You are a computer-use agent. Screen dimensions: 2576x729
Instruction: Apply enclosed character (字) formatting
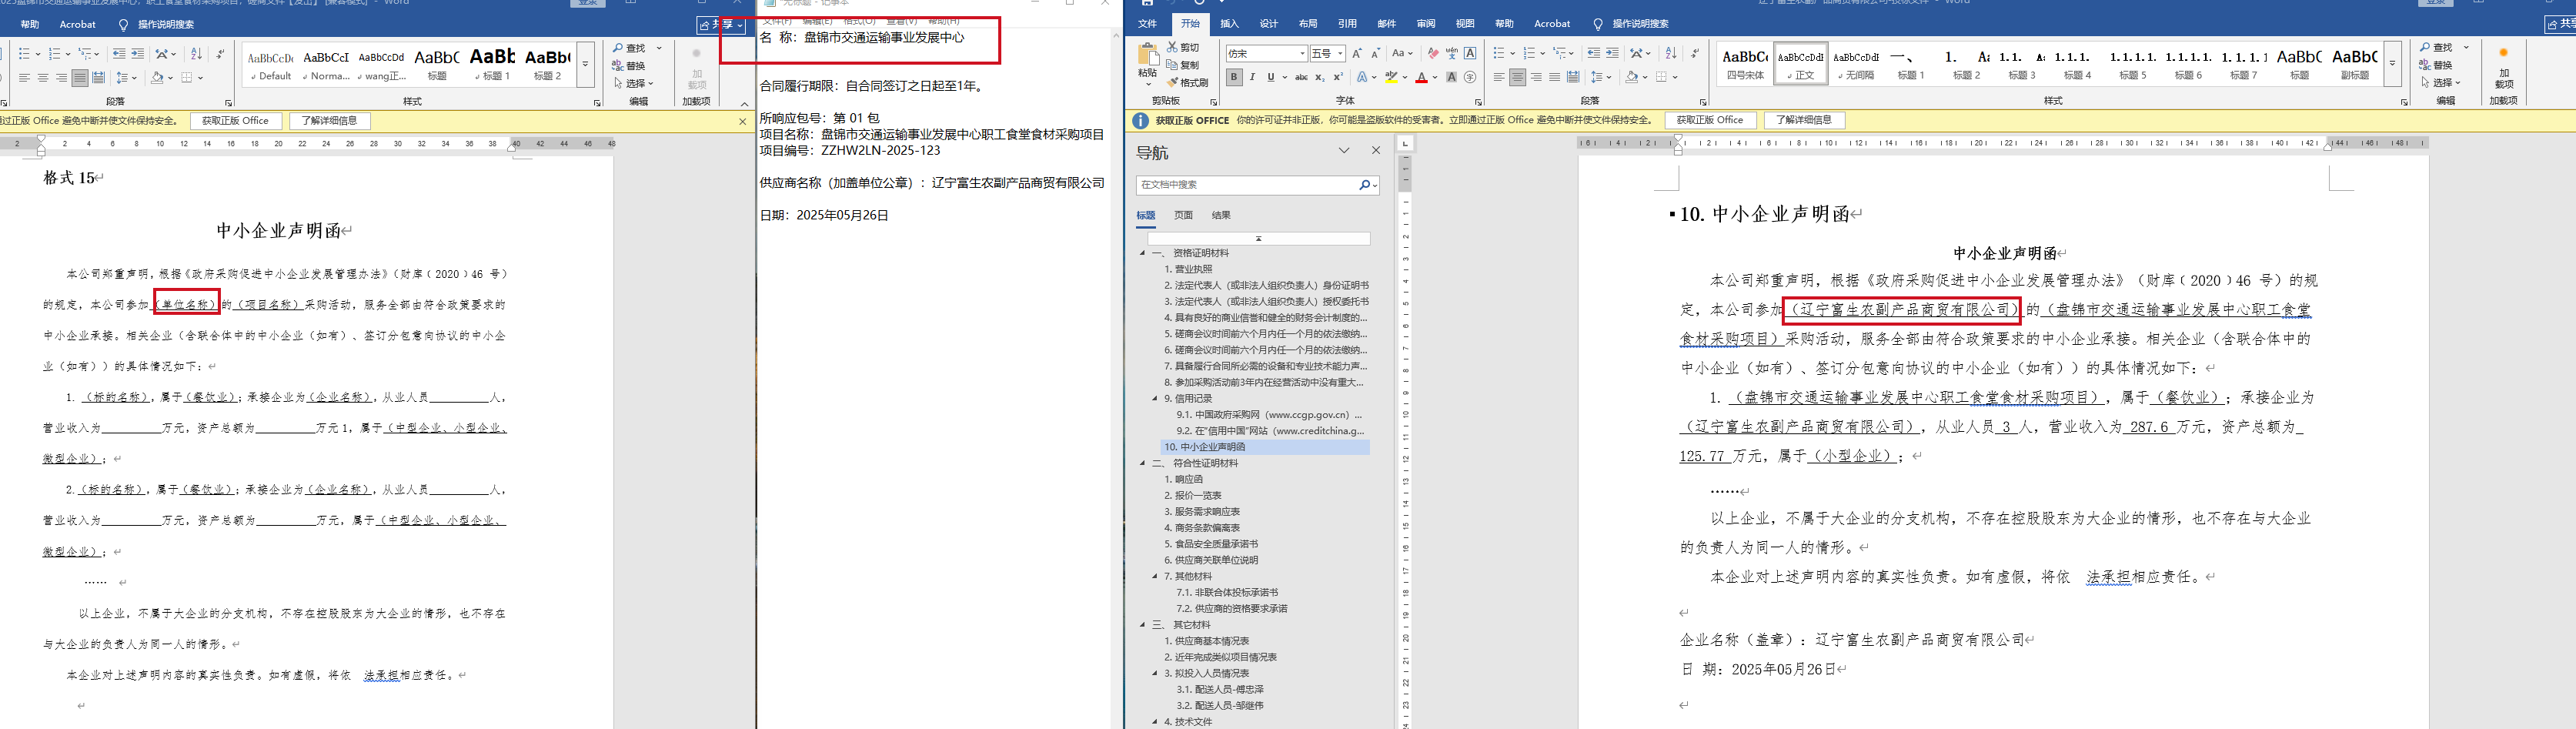click(x=1470, y=77)
